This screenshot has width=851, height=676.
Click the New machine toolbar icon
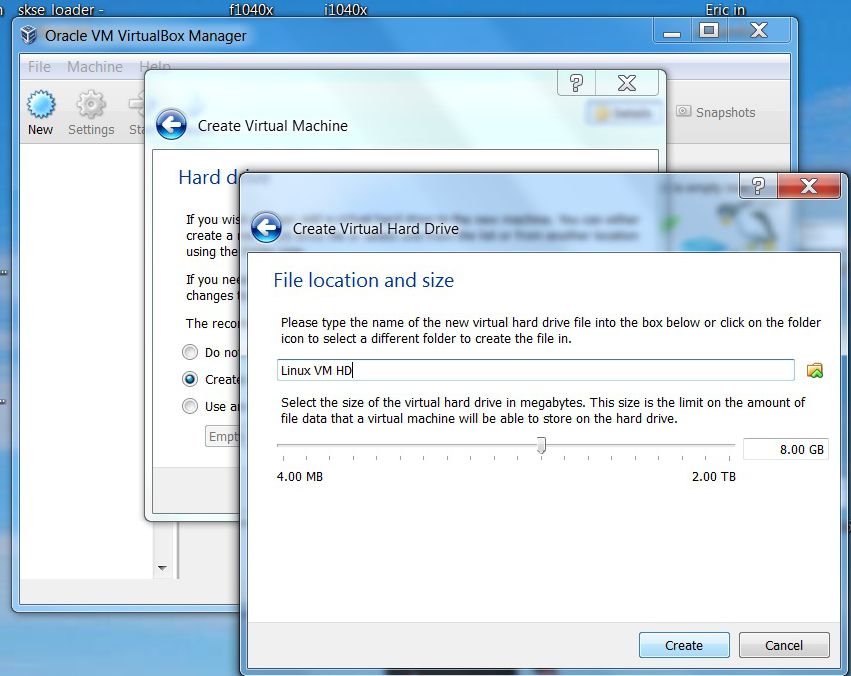click(41, 113)
